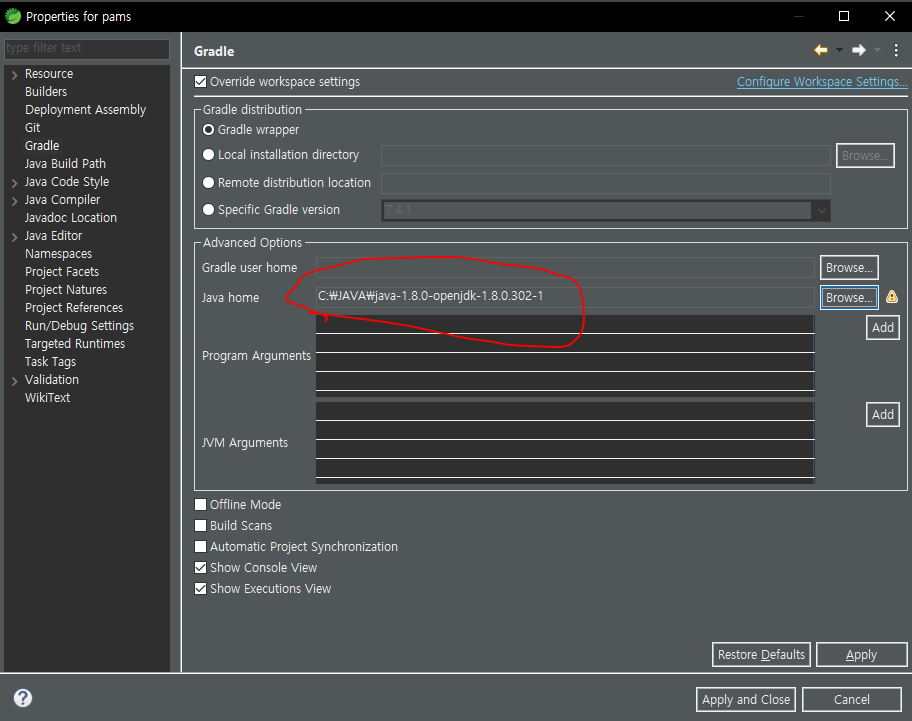
Task: Click the type filter text field
Action: point(87,48)
